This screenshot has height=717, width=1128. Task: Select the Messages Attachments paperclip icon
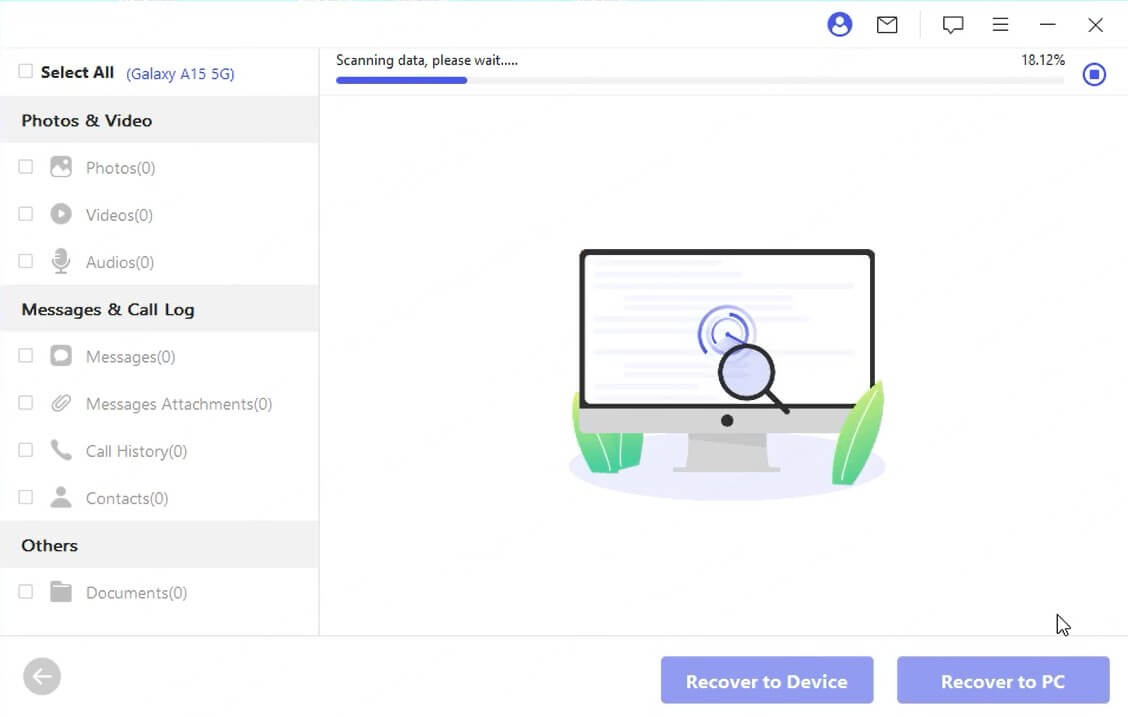pyautogui.click(x=62, y=403)
